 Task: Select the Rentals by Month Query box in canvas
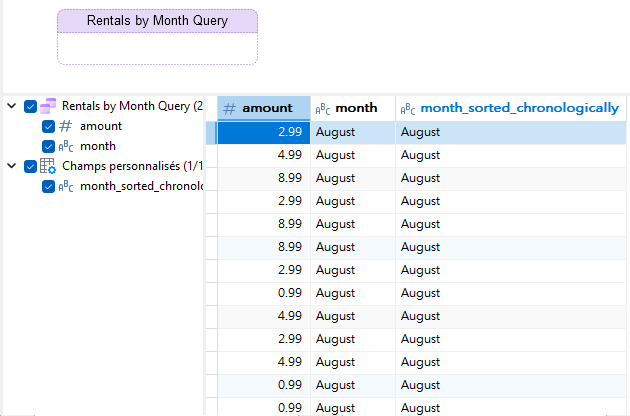pos(157,37)
